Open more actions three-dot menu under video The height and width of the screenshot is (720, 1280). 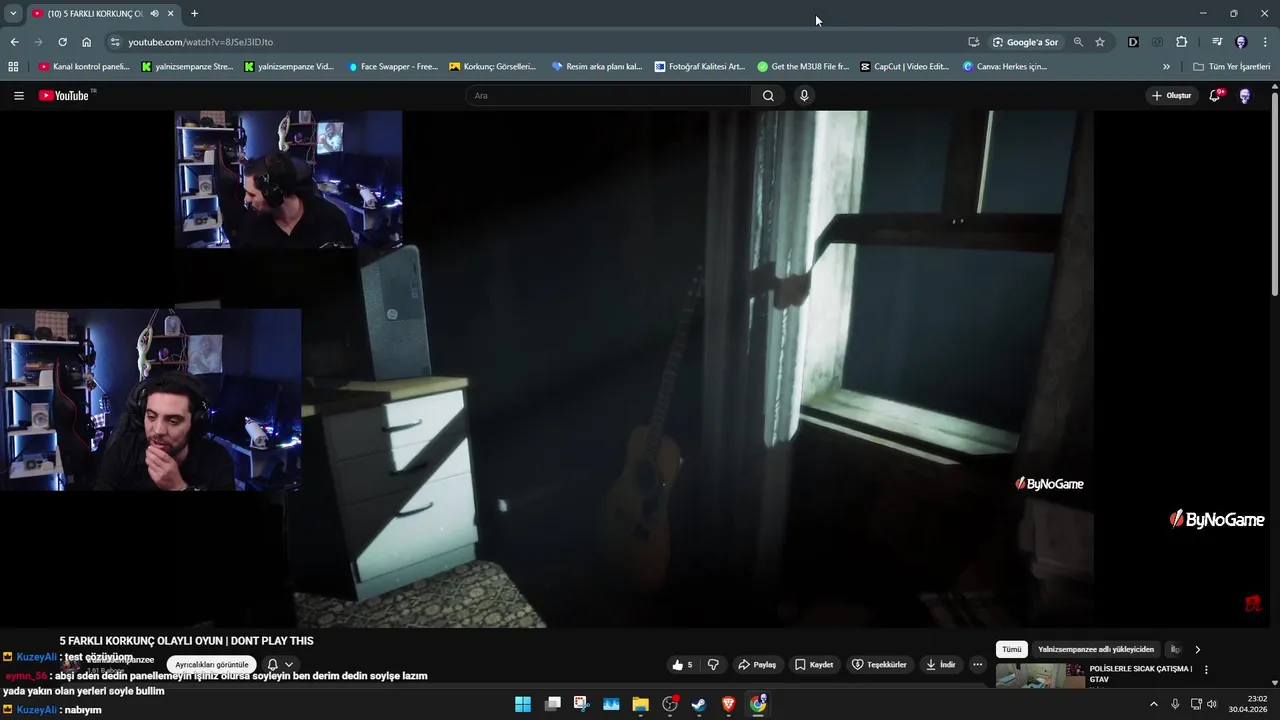(977, 665)
